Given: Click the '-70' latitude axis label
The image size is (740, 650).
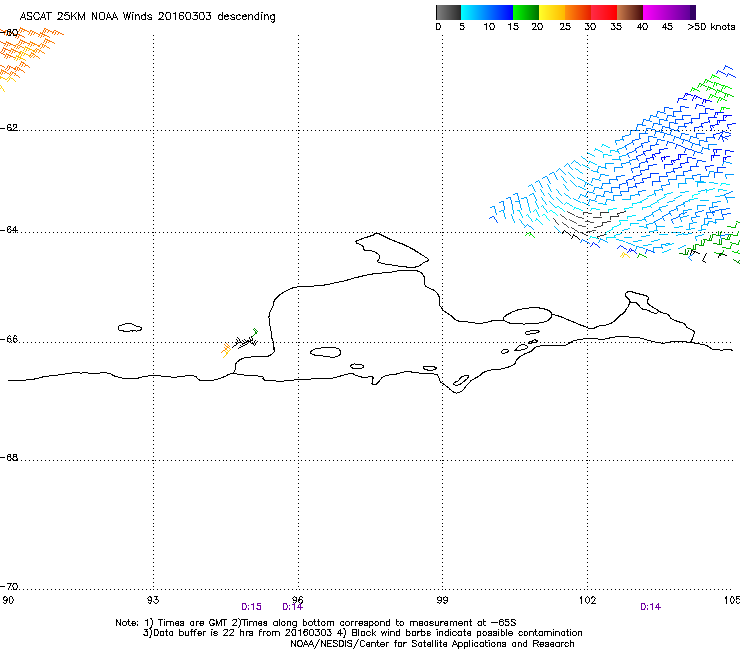Looking at the screenshot, I should pos(9,586).
